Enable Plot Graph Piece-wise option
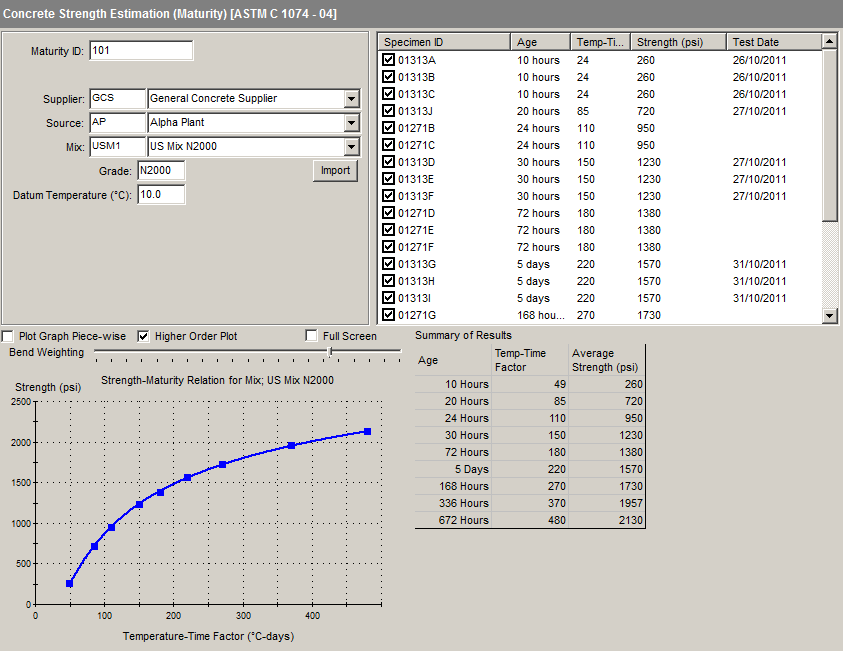The image size is (843, 651). click(9, 336)
